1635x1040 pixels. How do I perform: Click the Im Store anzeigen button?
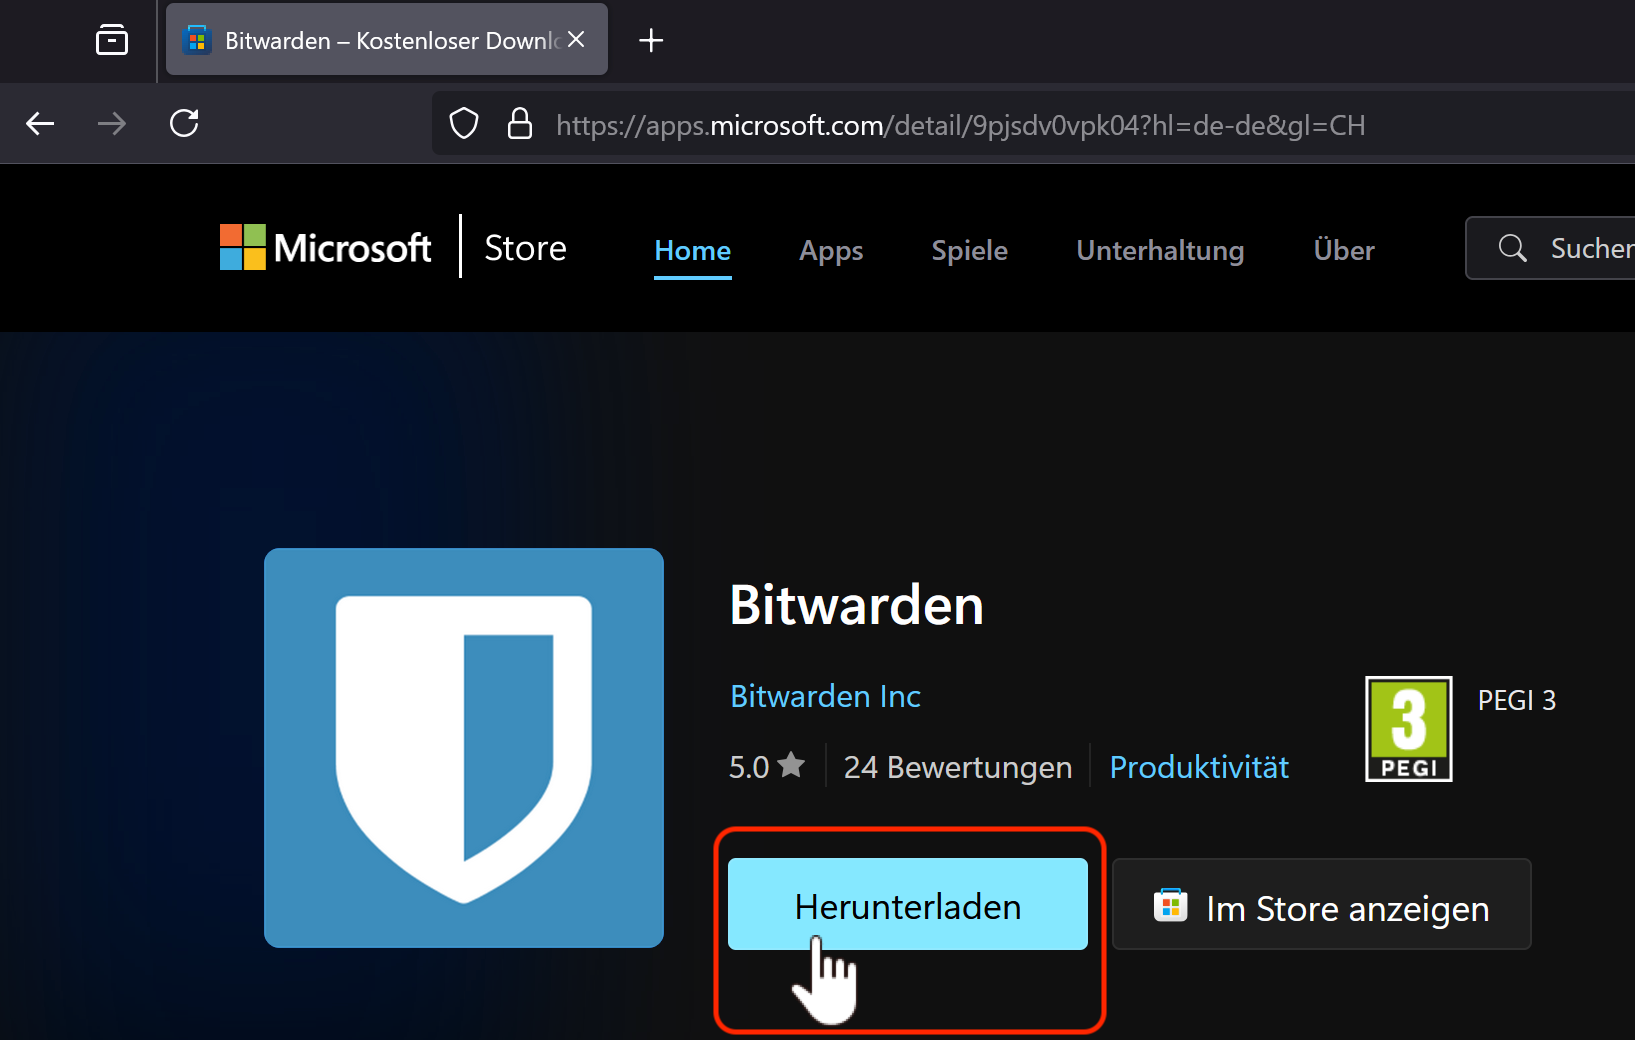(x=1322, y=904)
